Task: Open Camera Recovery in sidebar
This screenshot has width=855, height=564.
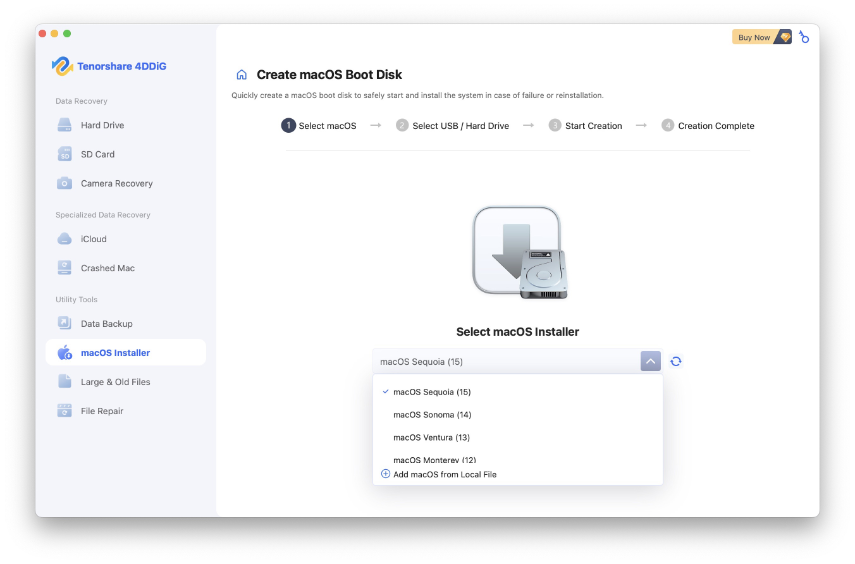Action: coord(125,183)
